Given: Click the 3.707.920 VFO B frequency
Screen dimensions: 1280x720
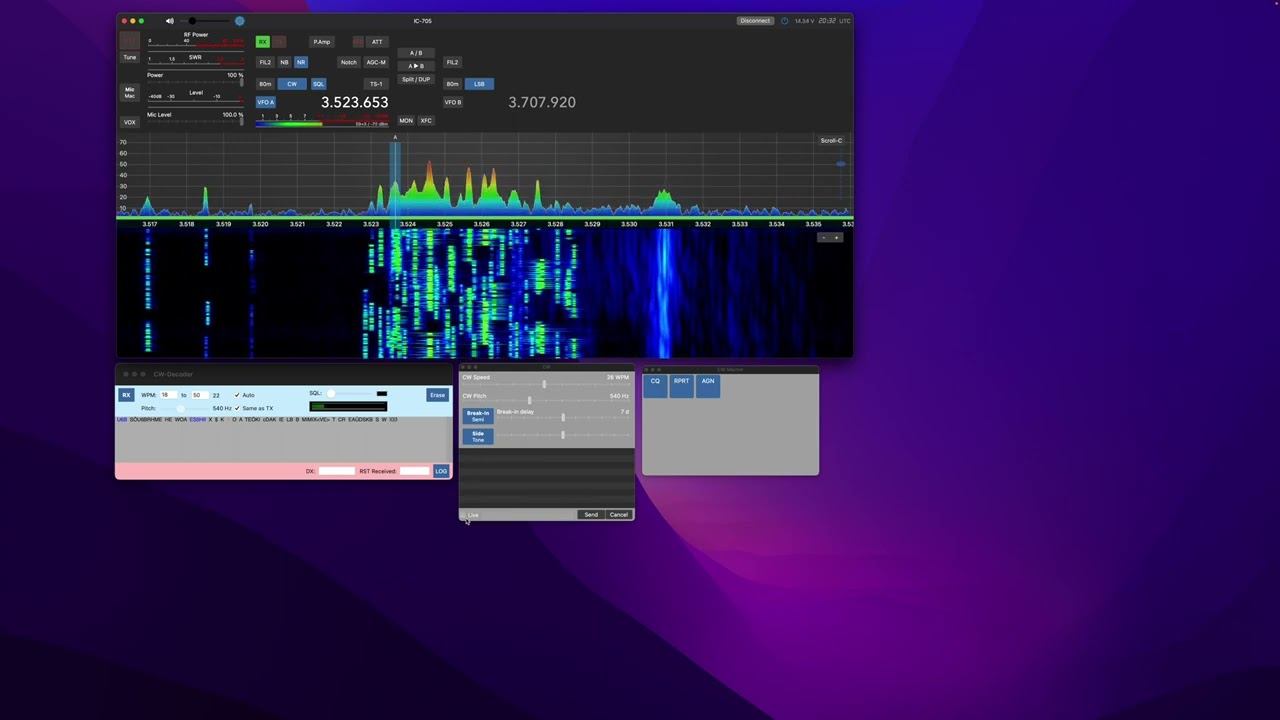Looking at the screenshot, I should (x=541, y=102).
